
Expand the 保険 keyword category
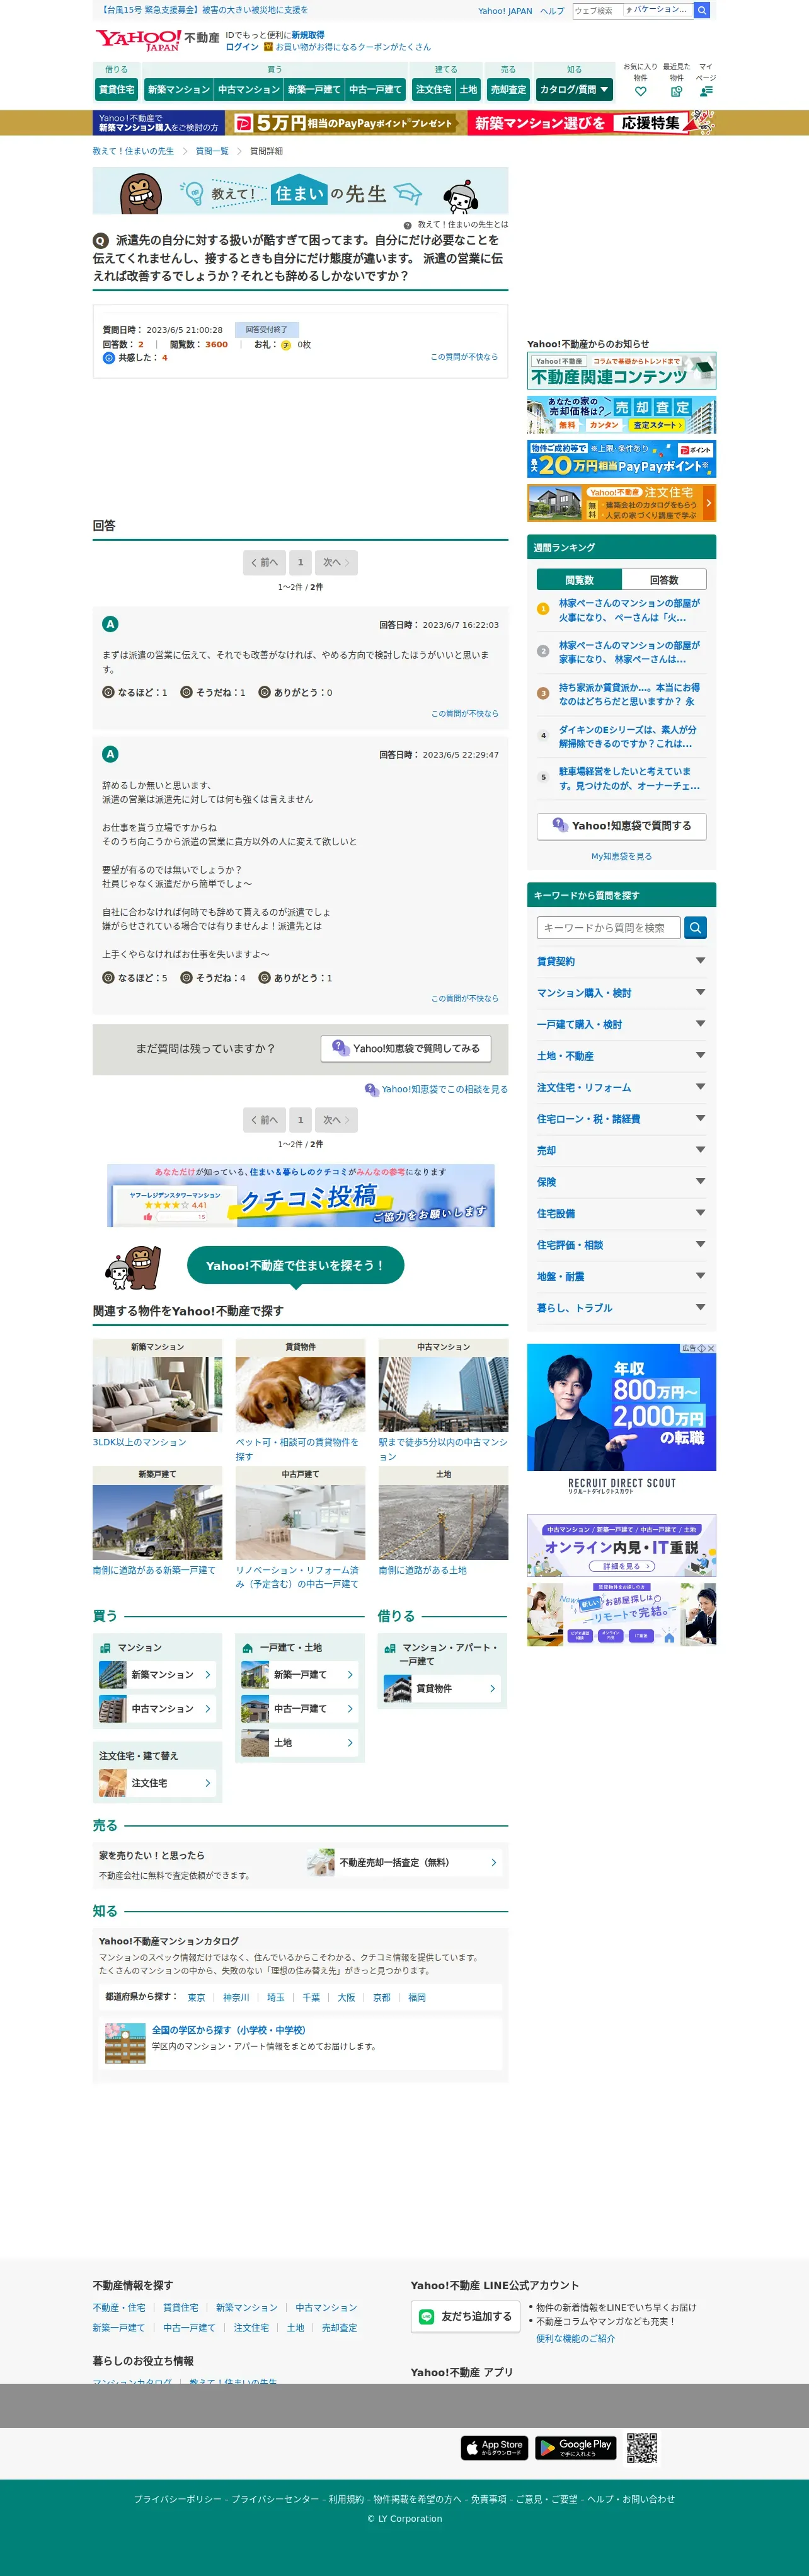coord(621,1182)
